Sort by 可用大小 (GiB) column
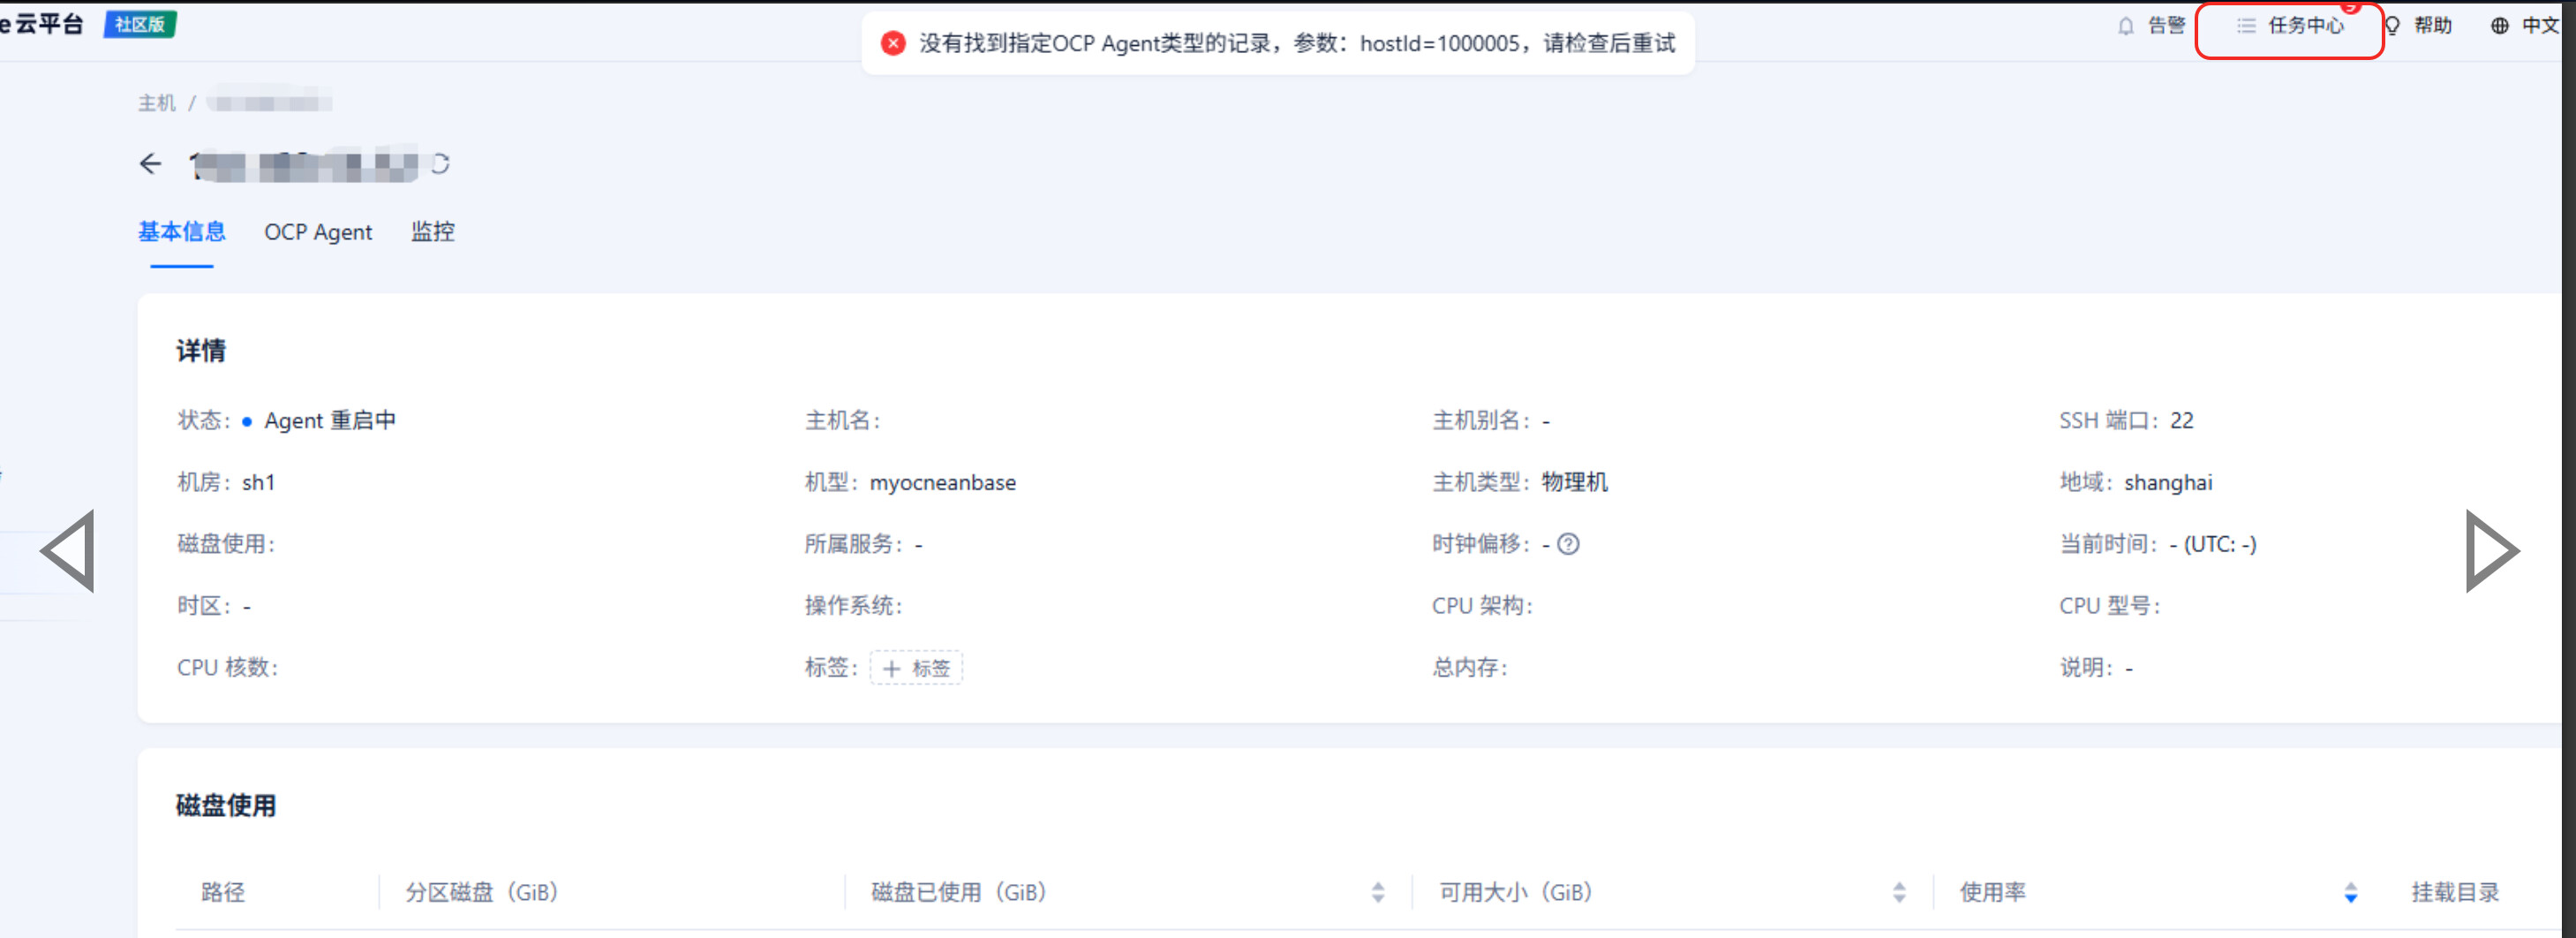 point(1899,892)
